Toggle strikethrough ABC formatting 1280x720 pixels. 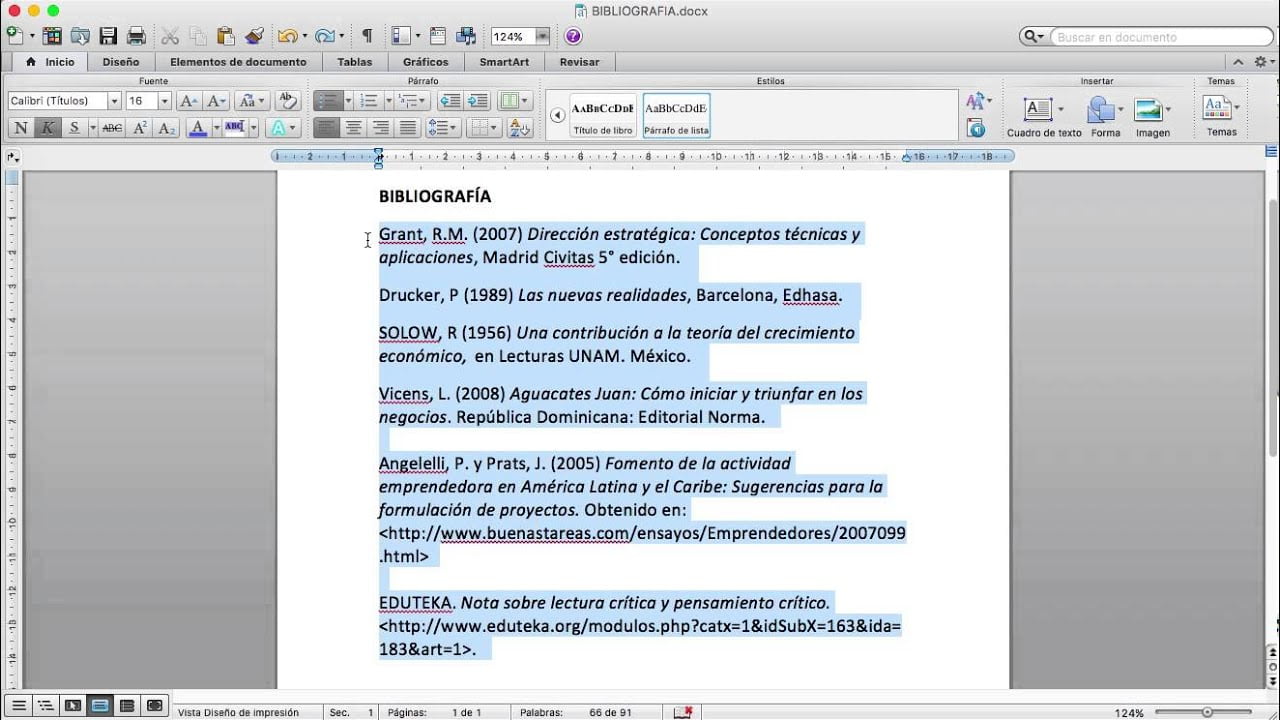point(112,128)
